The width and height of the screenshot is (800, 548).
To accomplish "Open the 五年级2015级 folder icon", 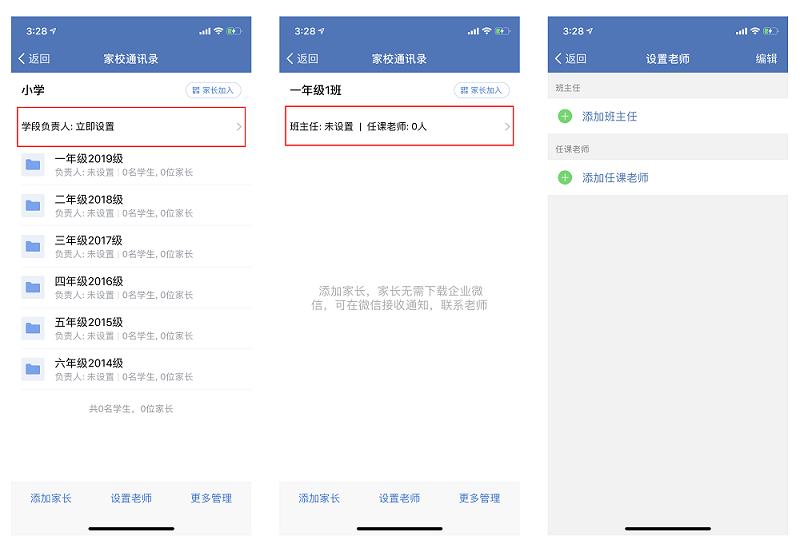I will 33,328.
